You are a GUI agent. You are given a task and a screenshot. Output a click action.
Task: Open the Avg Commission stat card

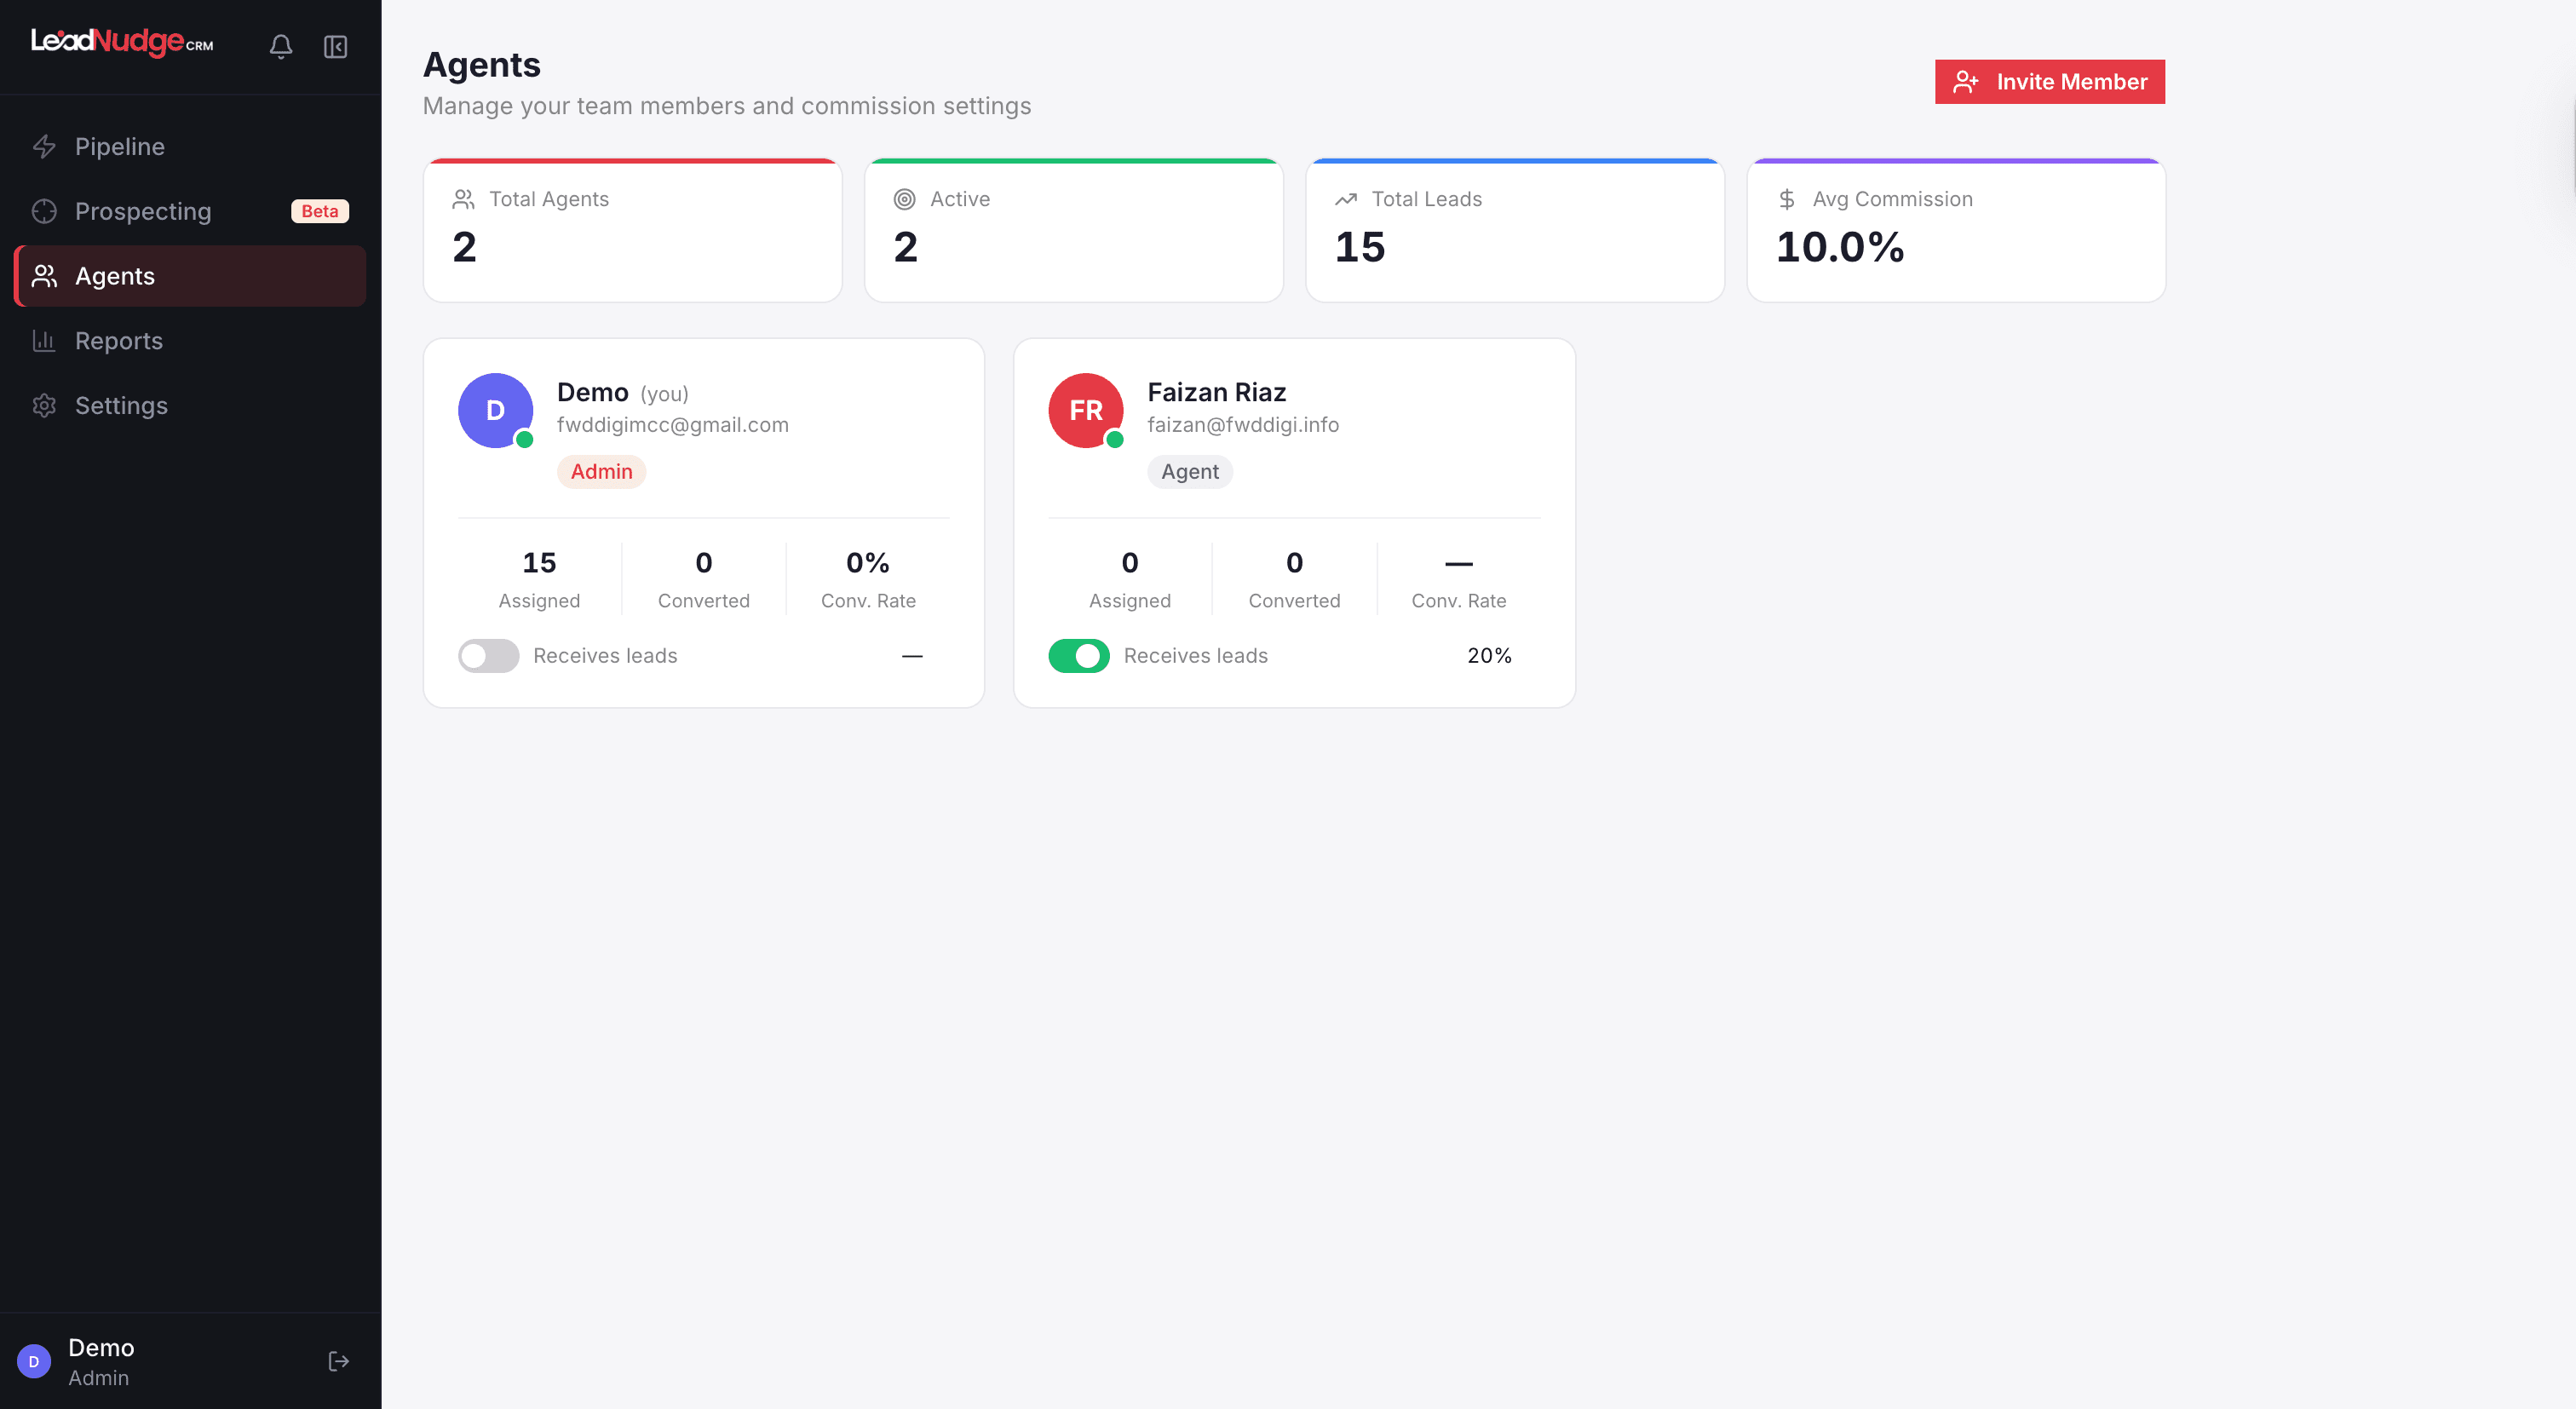[1956, 230]
